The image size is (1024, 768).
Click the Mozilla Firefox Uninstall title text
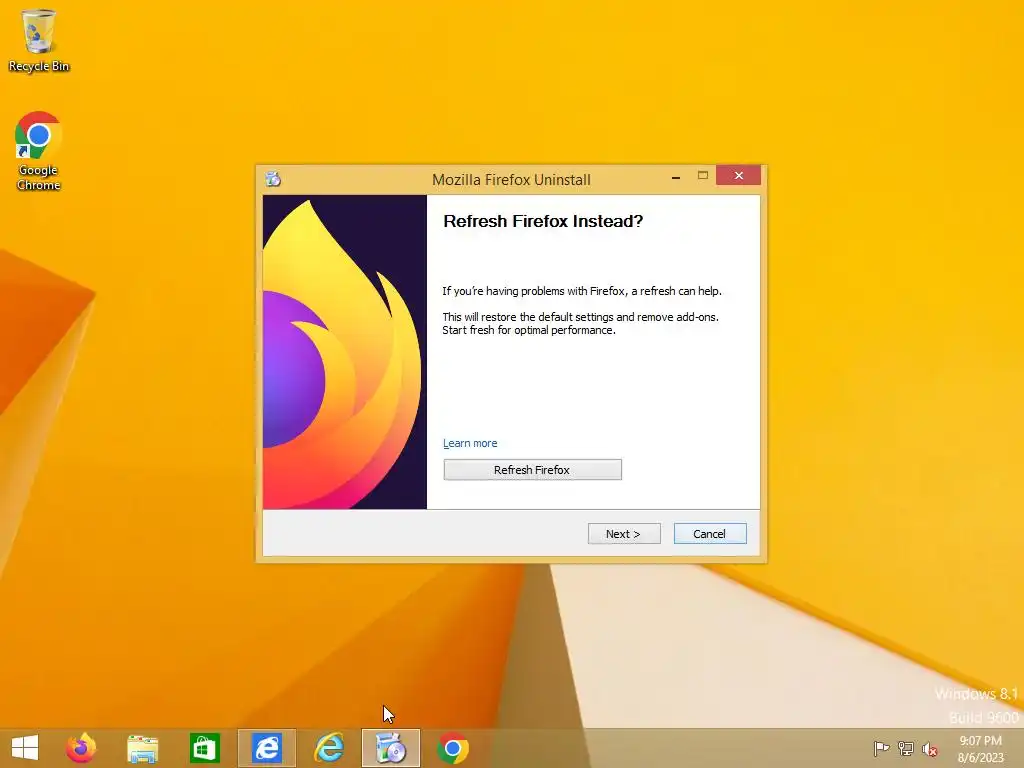[511, 180]
